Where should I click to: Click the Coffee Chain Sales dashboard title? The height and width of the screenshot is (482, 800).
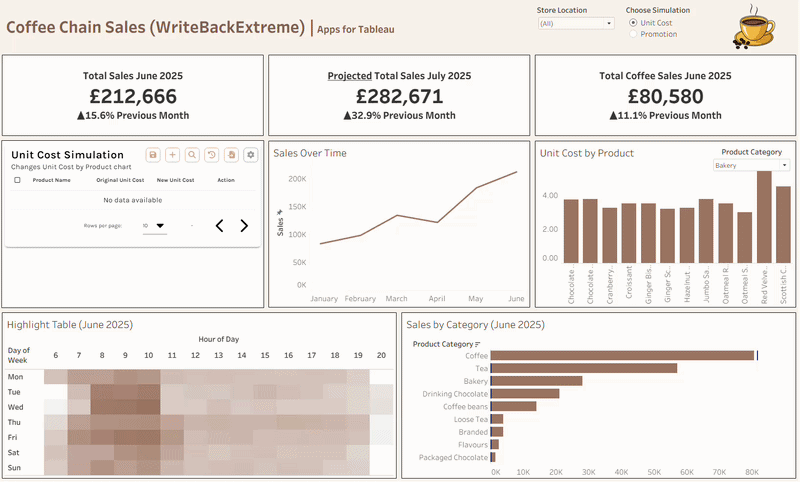[156, 27]
